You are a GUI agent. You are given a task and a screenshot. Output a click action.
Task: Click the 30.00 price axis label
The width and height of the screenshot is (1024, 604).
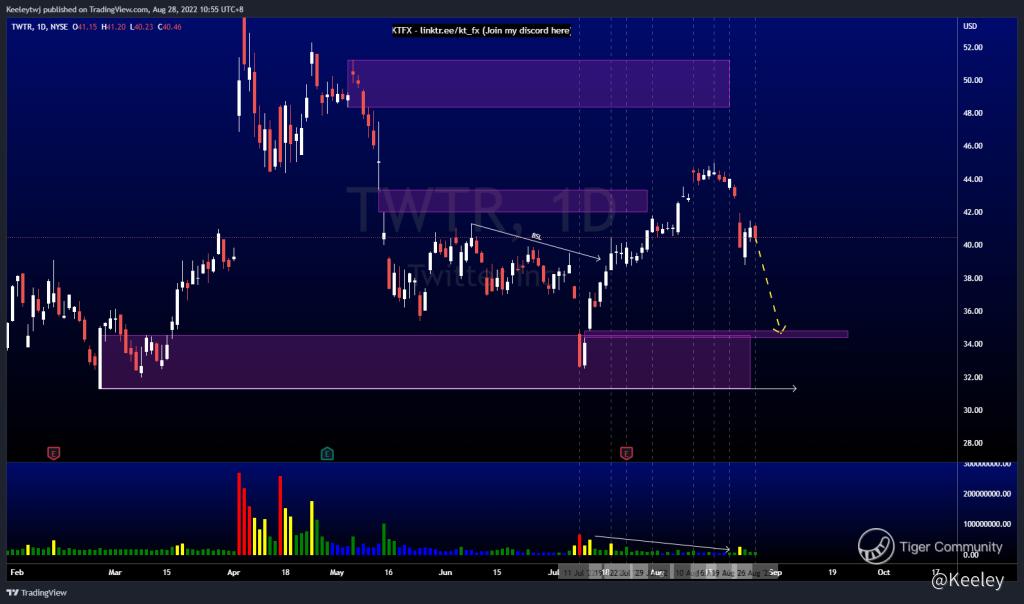tap(972, 411)
